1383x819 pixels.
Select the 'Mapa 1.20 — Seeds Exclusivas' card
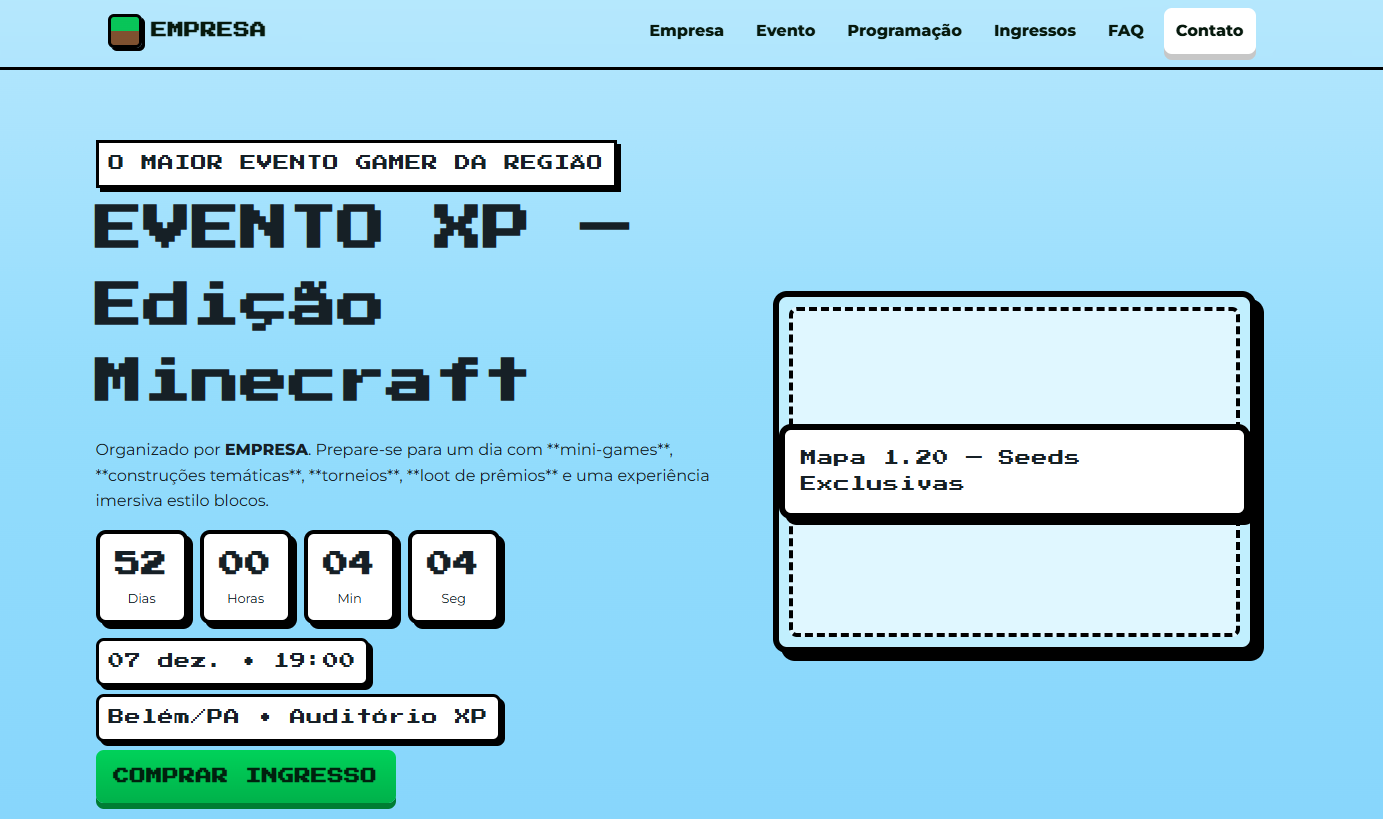tap(1012, 470)
